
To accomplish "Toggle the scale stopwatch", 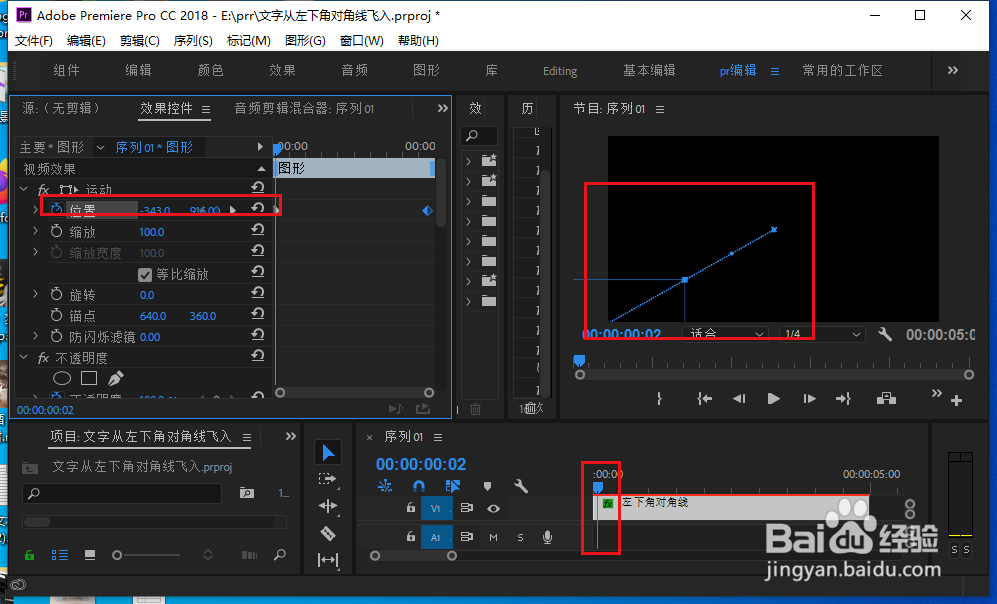I will [57, 231].
